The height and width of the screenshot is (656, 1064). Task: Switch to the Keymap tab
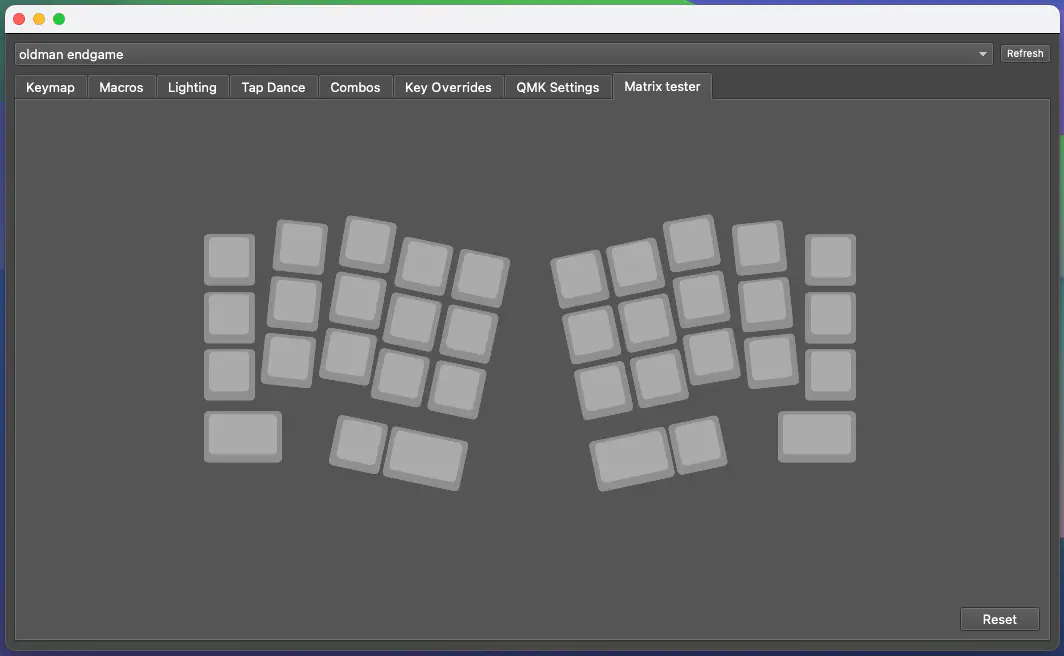50,87
